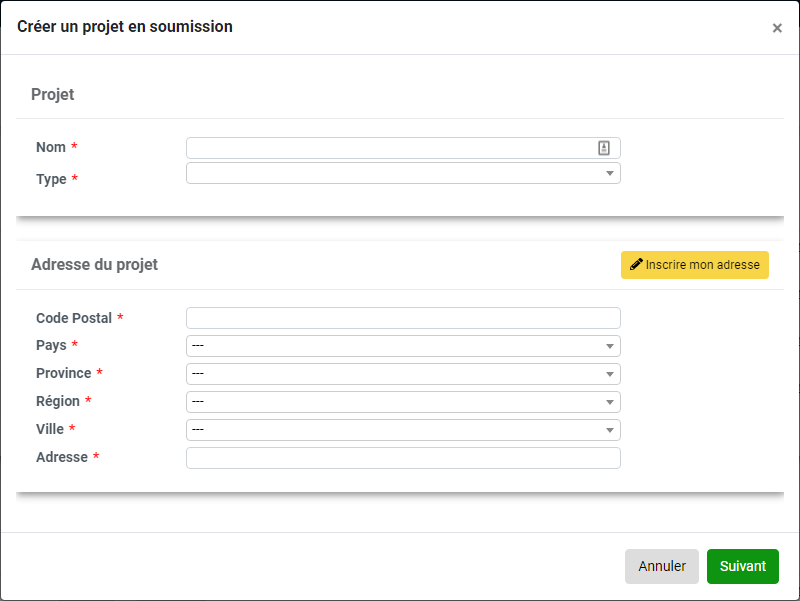Cancel with the Annuler button
Image resolution: width=800 pixels, height=601 pixels.
(x=662, y=566)
